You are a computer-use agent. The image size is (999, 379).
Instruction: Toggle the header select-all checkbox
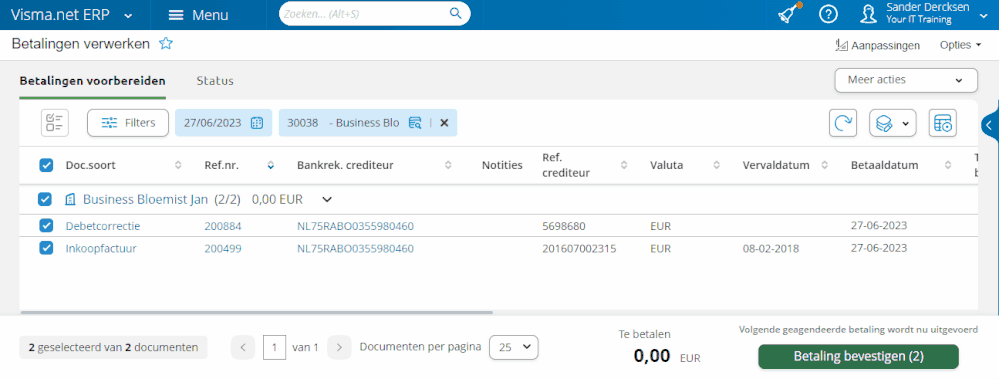[x=46, y=166]
